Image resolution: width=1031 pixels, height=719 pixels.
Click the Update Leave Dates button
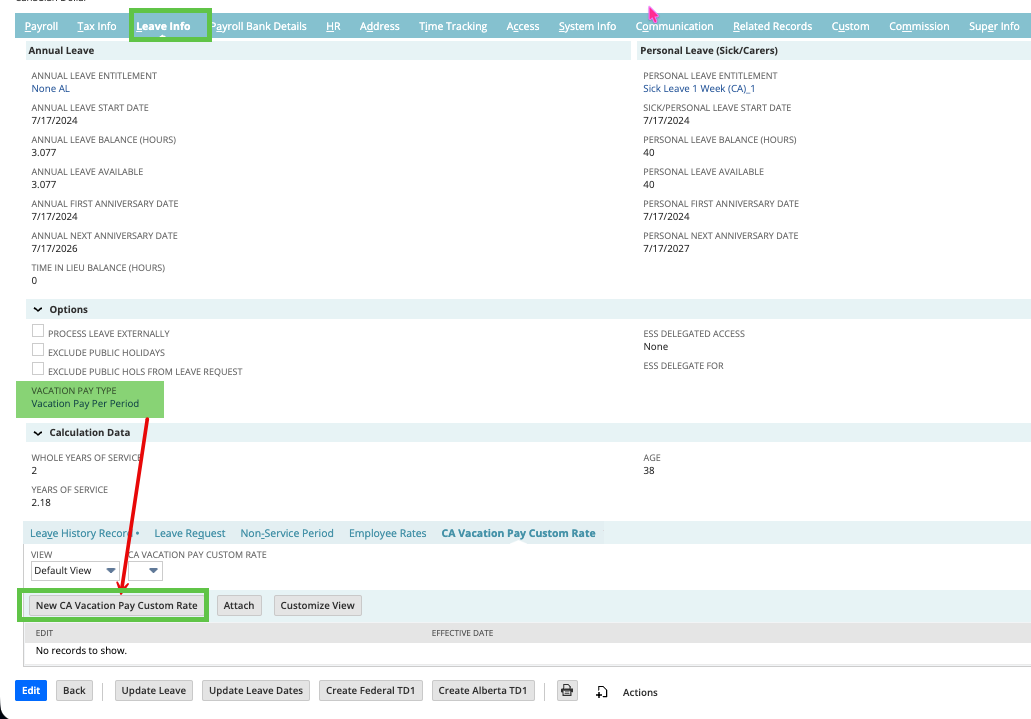click(256, 691)
